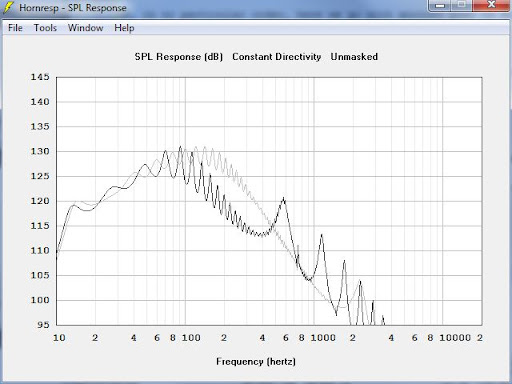Click the 100 value on the dB axis
Image resolution: width=512 pixels, height=384 pixels.
tap(40, 300)
